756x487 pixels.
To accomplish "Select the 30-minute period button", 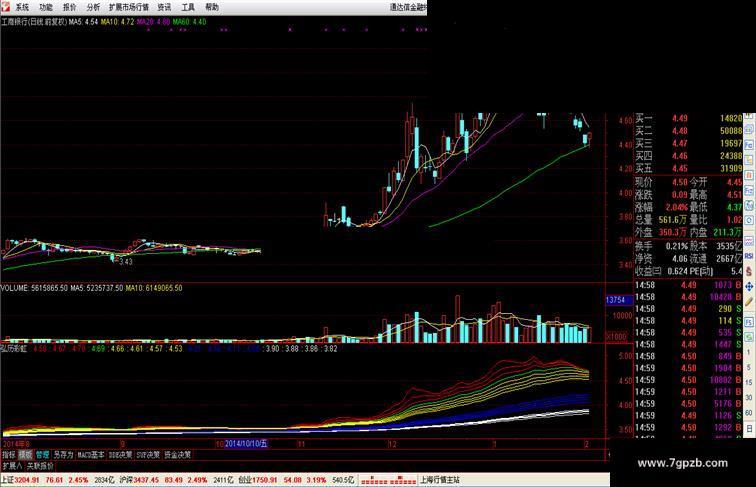I will coord(749,397).
